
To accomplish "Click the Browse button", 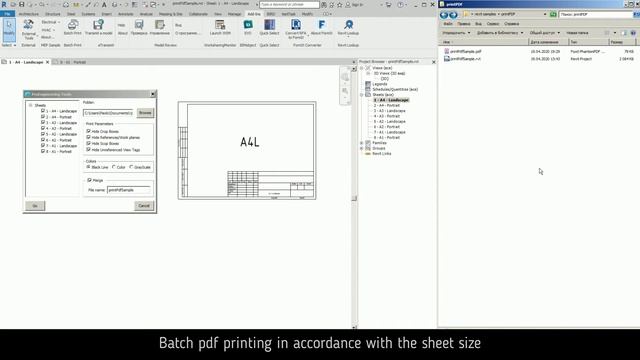I will click(x=145, y=113).
